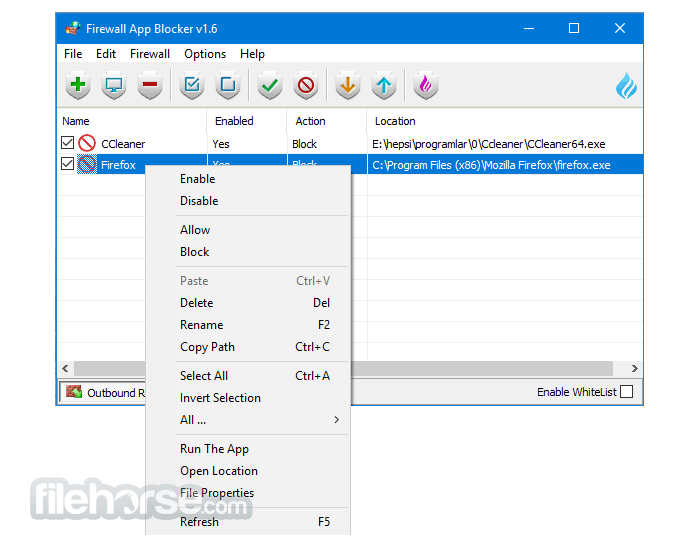The image size is (700, 550).
Task: Sort by the Enabled column header
Action: (x=246, y=121)
